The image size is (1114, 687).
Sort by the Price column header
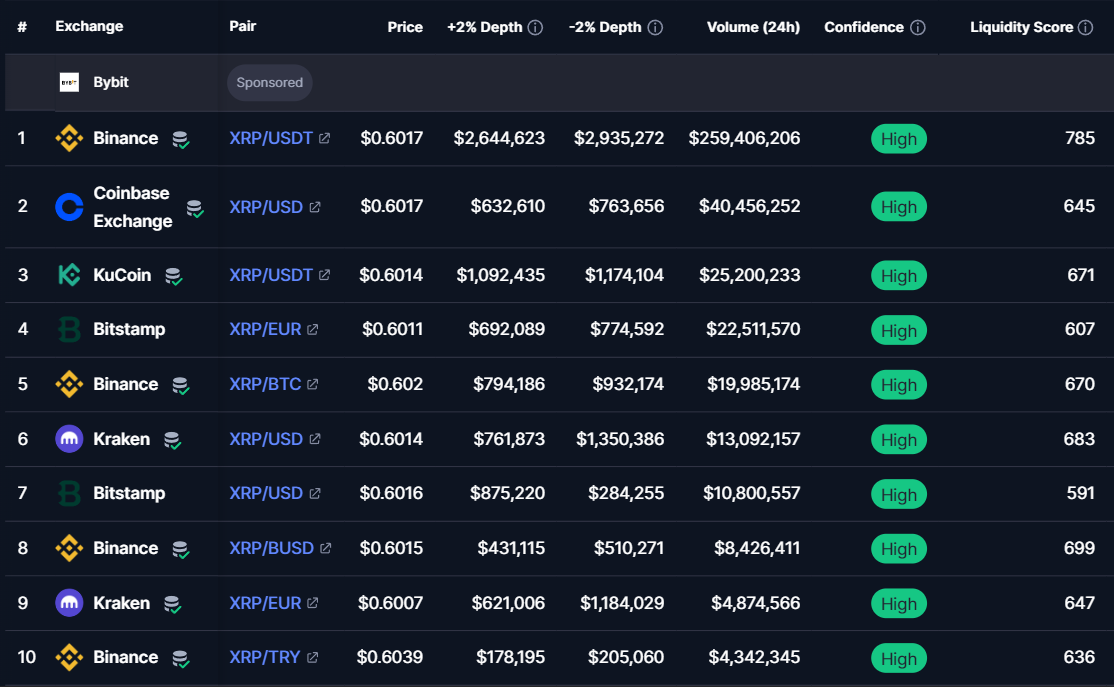point(405,27)
